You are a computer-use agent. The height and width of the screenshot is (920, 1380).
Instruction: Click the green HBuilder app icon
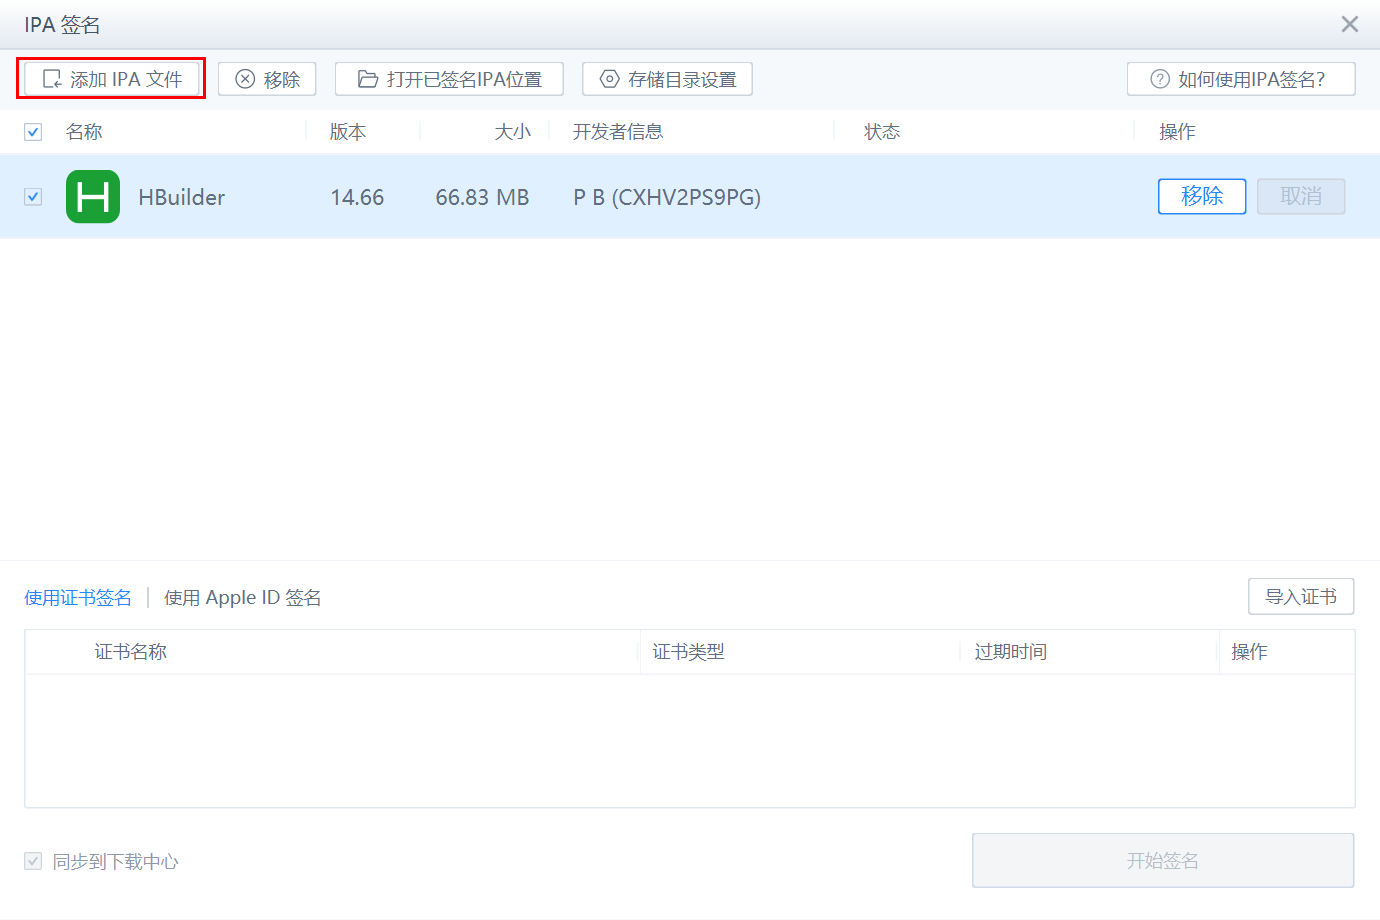click(93, 196)
